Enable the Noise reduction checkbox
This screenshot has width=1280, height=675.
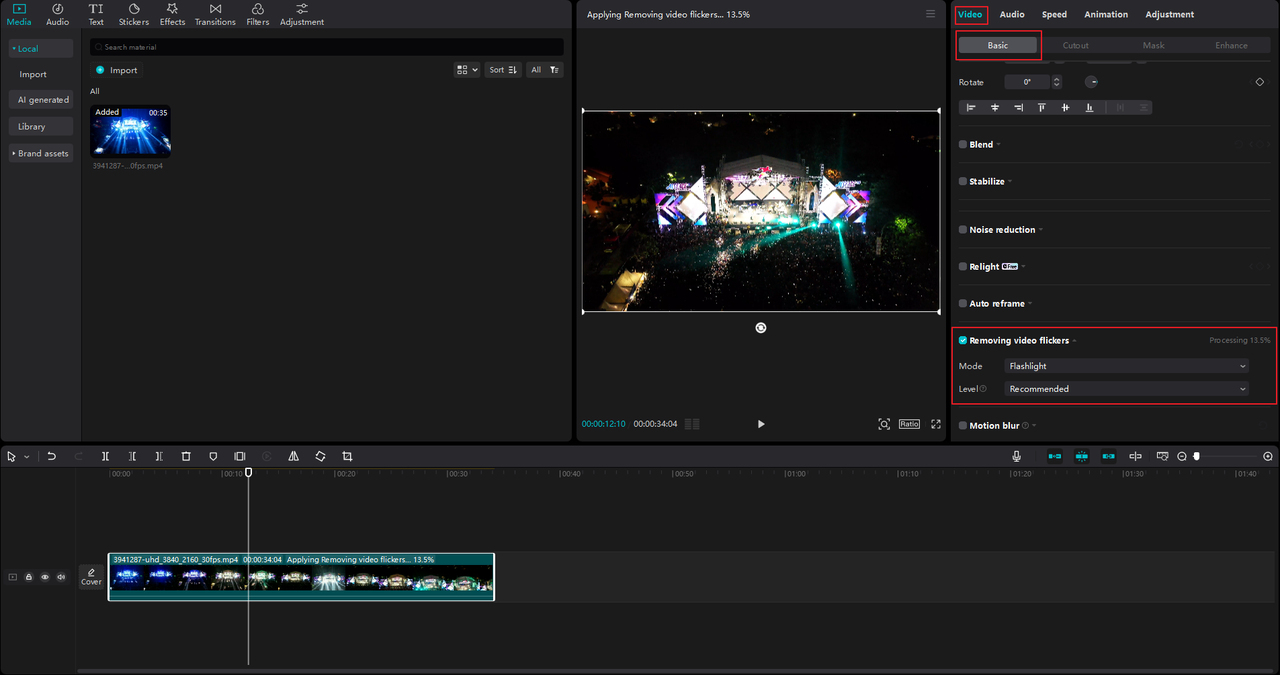click(x=963, y=230)
